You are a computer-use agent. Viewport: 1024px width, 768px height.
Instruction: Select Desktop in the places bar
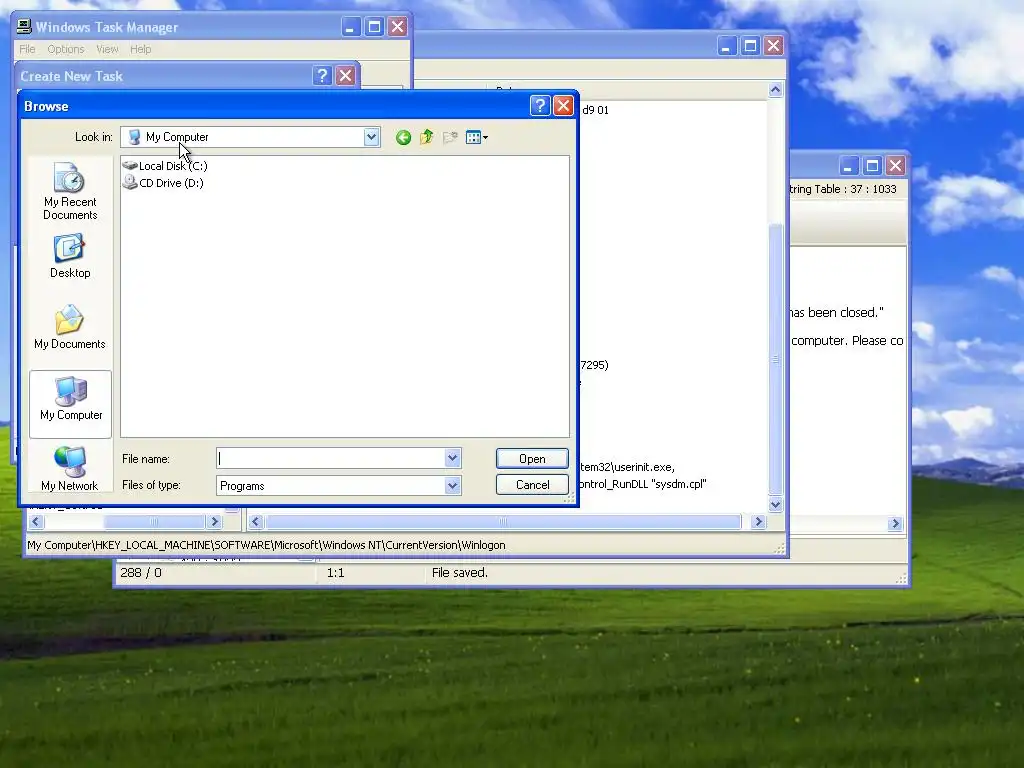[70, 257]
